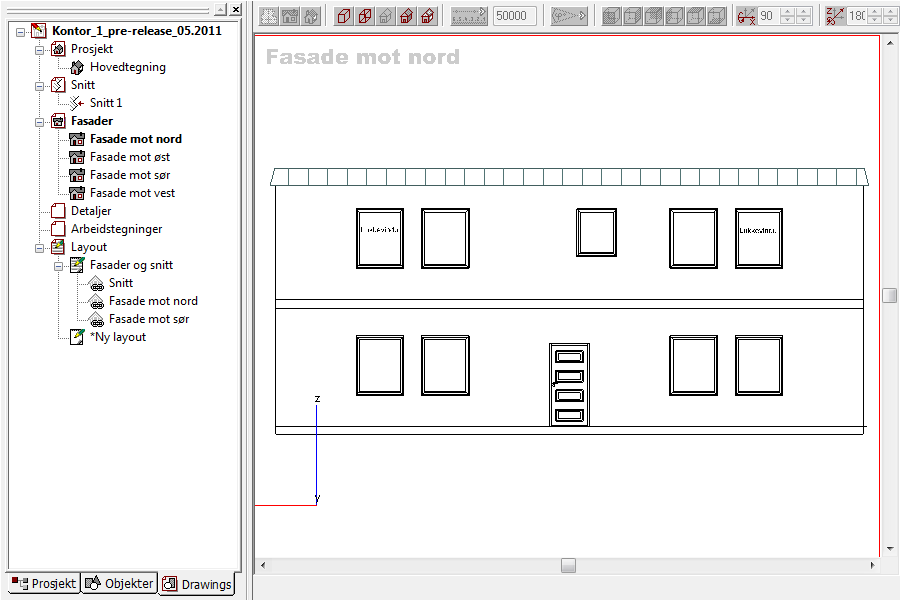Switch to the Drawings bottom tab
This screenshot has width=900, height=600.
pos(197,584)
